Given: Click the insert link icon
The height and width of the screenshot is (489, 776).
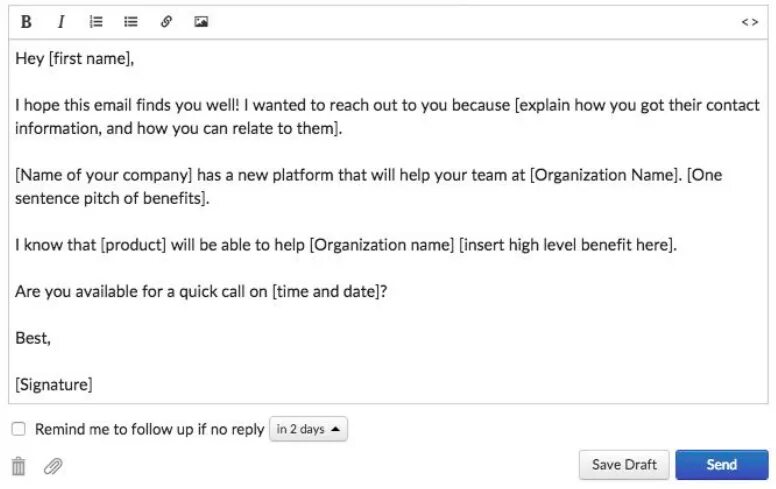Looking at the screenshot, I should click(x=166, y=22).
